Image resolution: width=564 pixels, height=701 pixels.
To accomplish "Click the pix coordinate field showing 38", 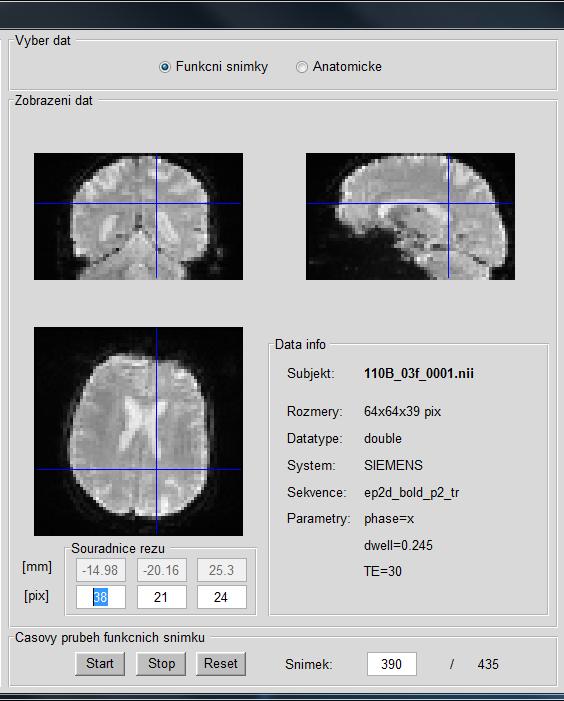I will [x=101, y=597].
